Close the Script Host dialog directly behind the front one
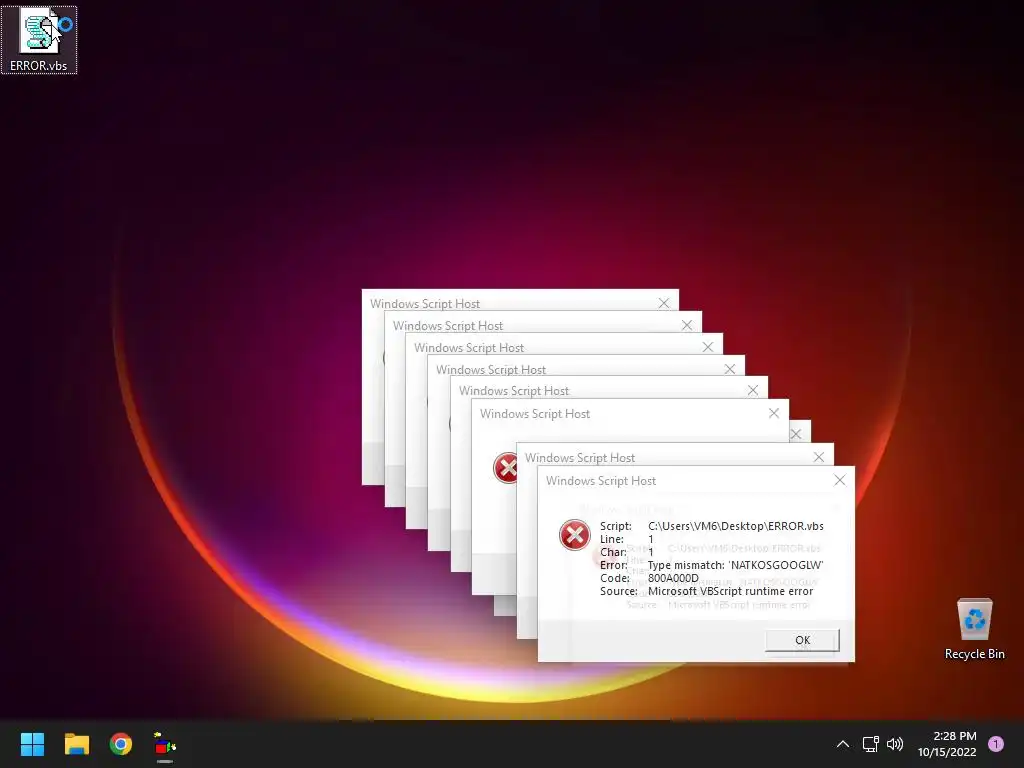The height and width of the screenshot is (768, 1024). 819,457
